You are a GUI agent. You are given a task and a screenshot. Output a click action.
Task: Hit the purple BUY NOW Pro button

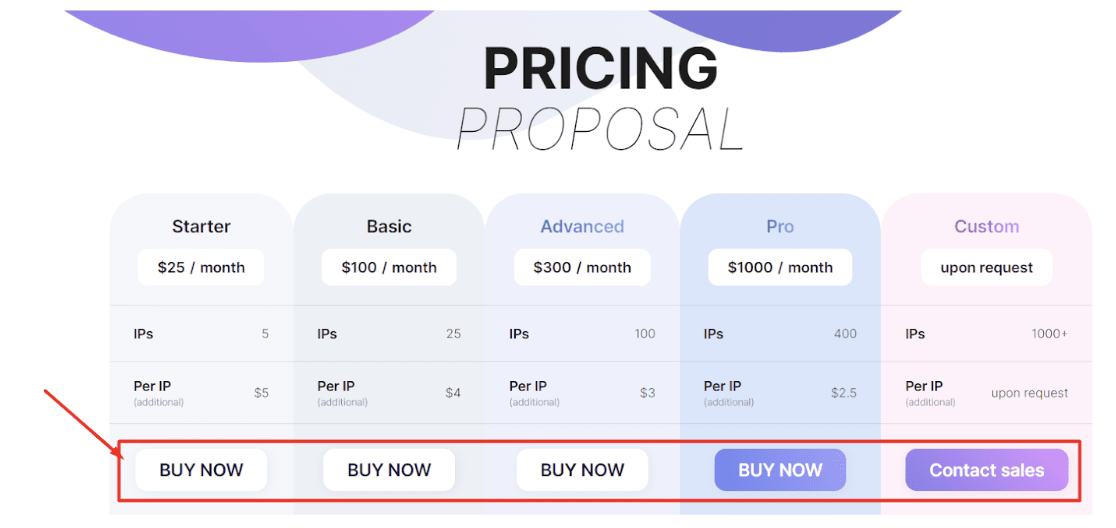point(780,470)
